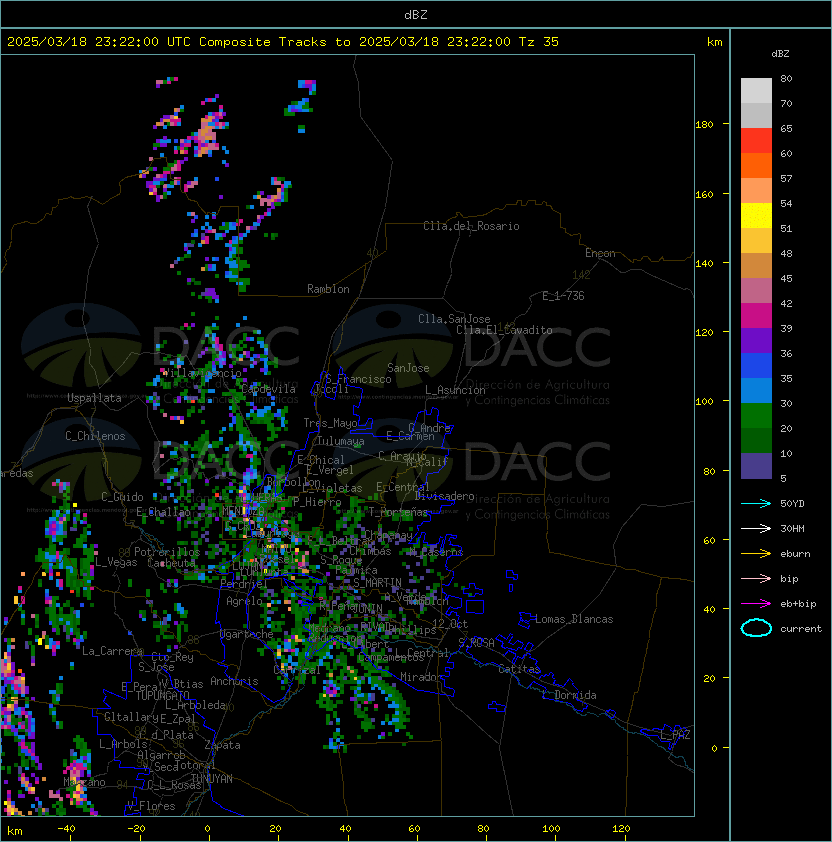Image resolution: width=832 pixels, height=842 pixels.
Task: Click the '-40' km tick on the horizontal axis
Action: tap(66, 829)
